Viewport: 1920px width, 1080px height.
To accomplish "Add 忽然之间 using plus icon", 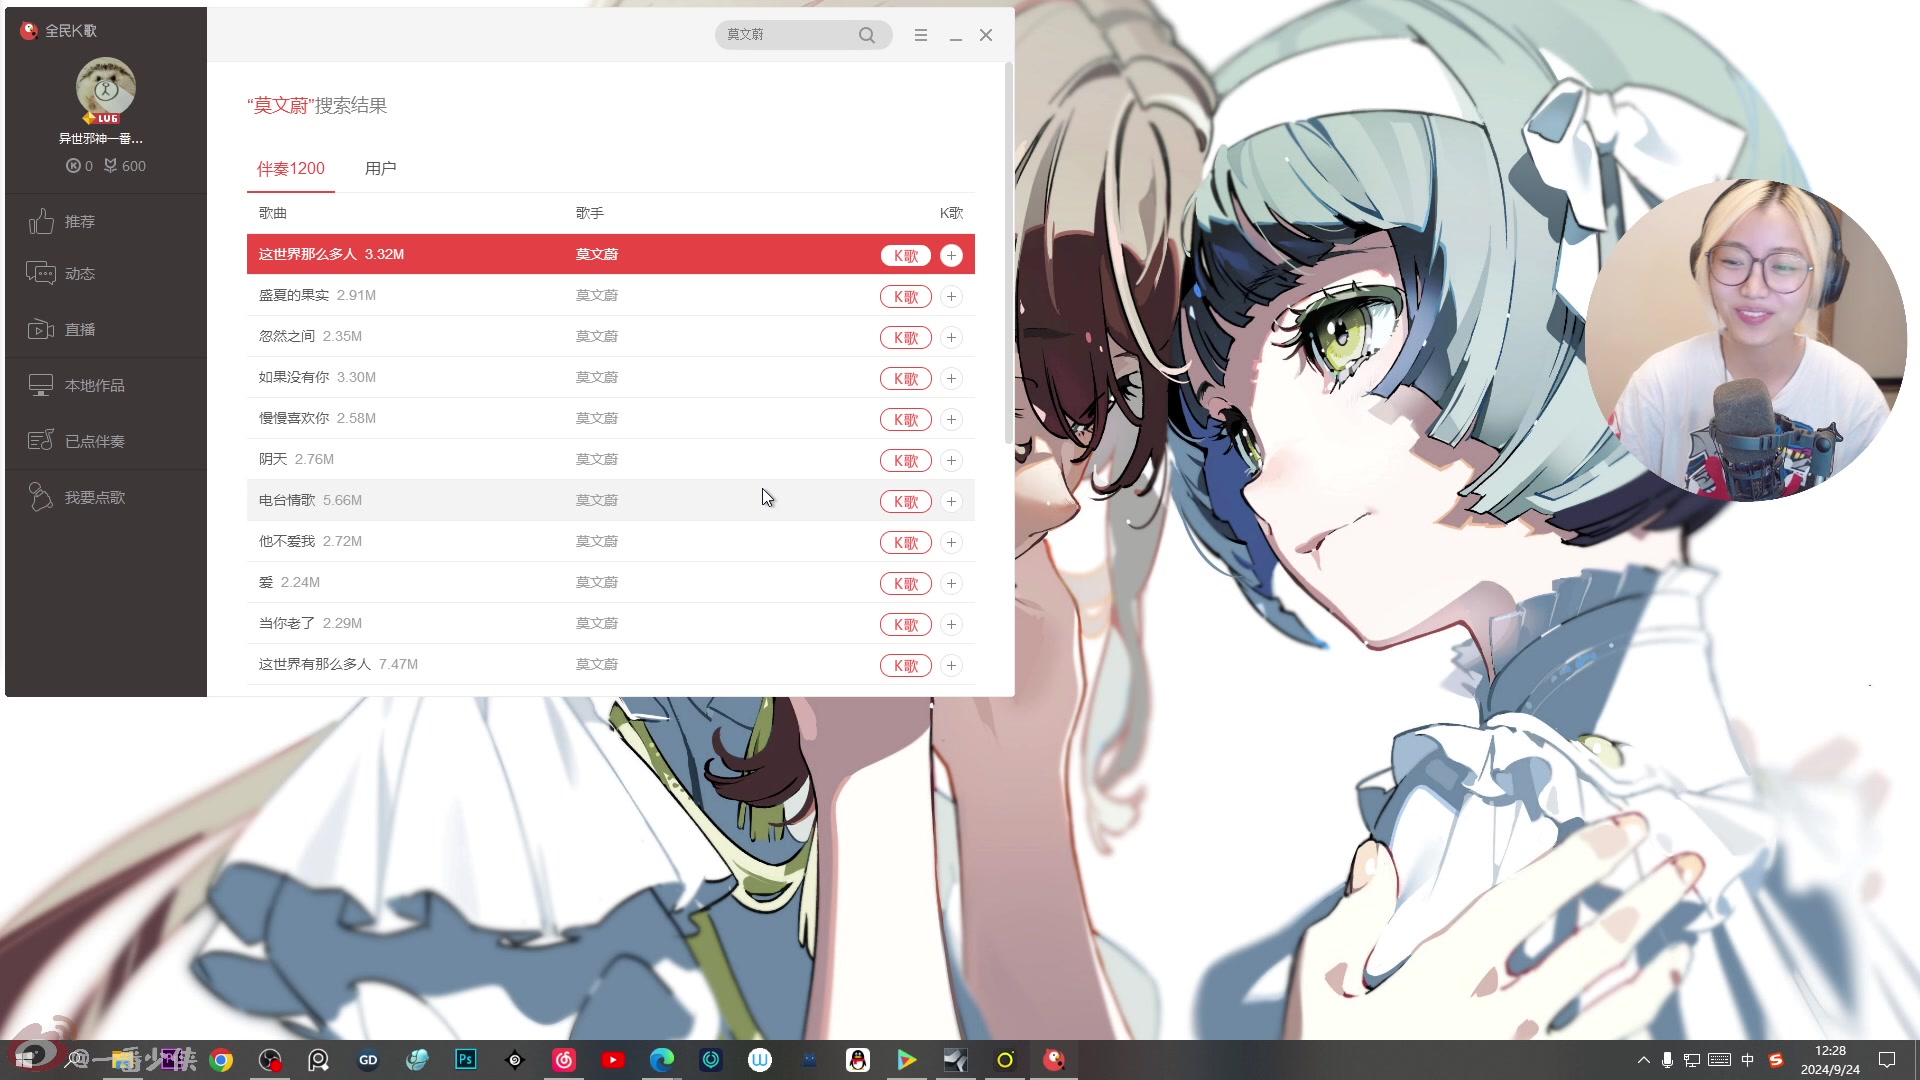I will 951,337.
